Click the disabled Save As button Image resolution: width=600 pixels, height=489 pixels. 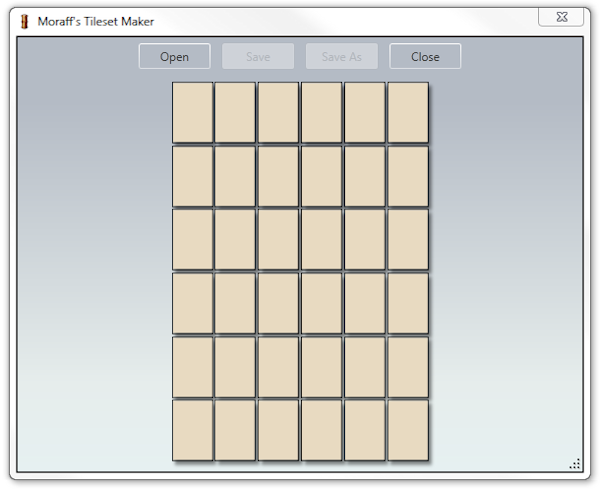[342, 56]
